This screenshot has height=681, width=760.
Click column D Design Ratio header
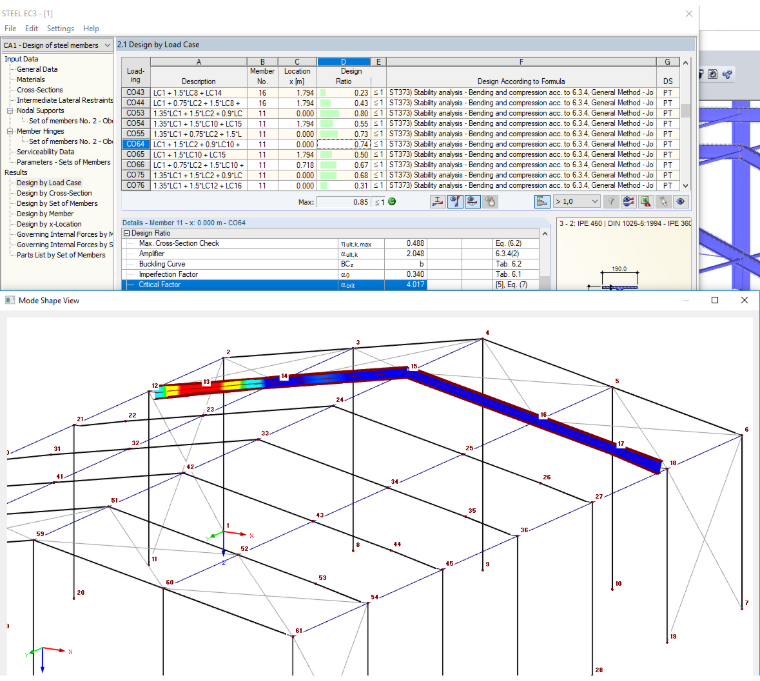point(344,62)
